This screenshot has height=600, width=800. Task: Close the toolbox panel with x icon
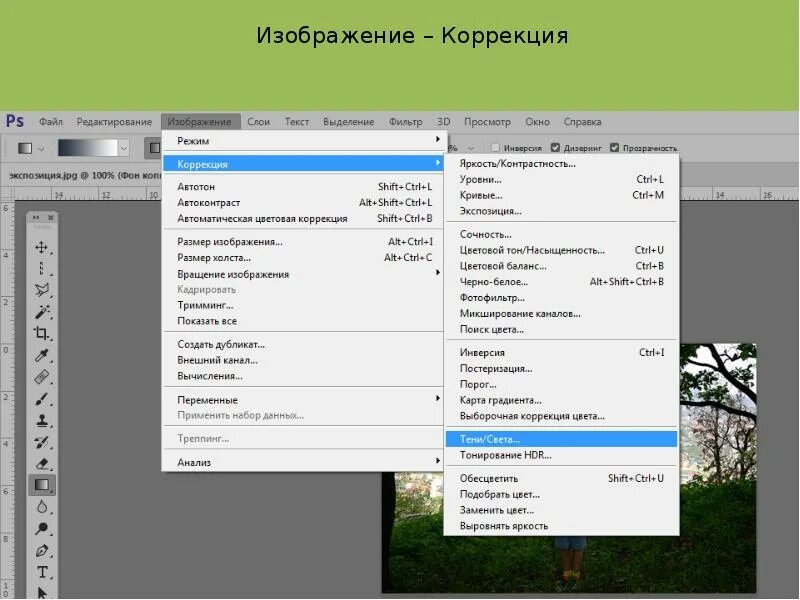(x=51, y=217)
